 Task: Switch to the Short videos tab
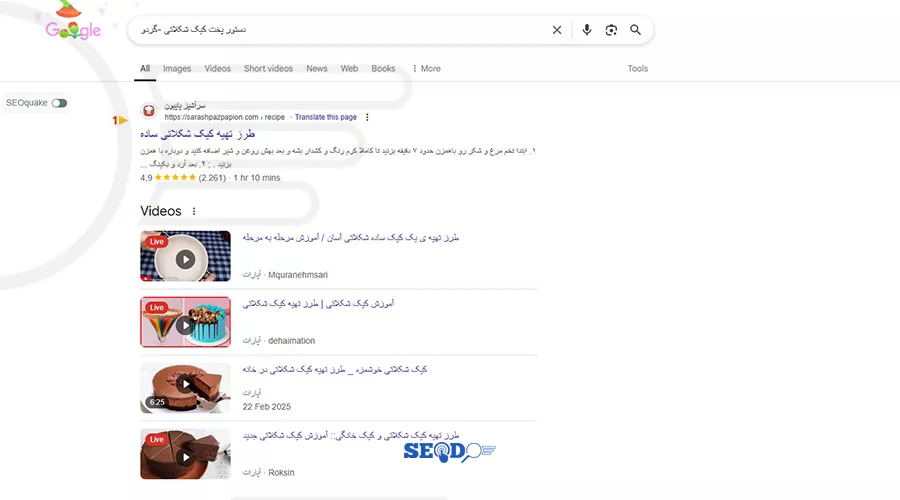click(x=268, y=68)
